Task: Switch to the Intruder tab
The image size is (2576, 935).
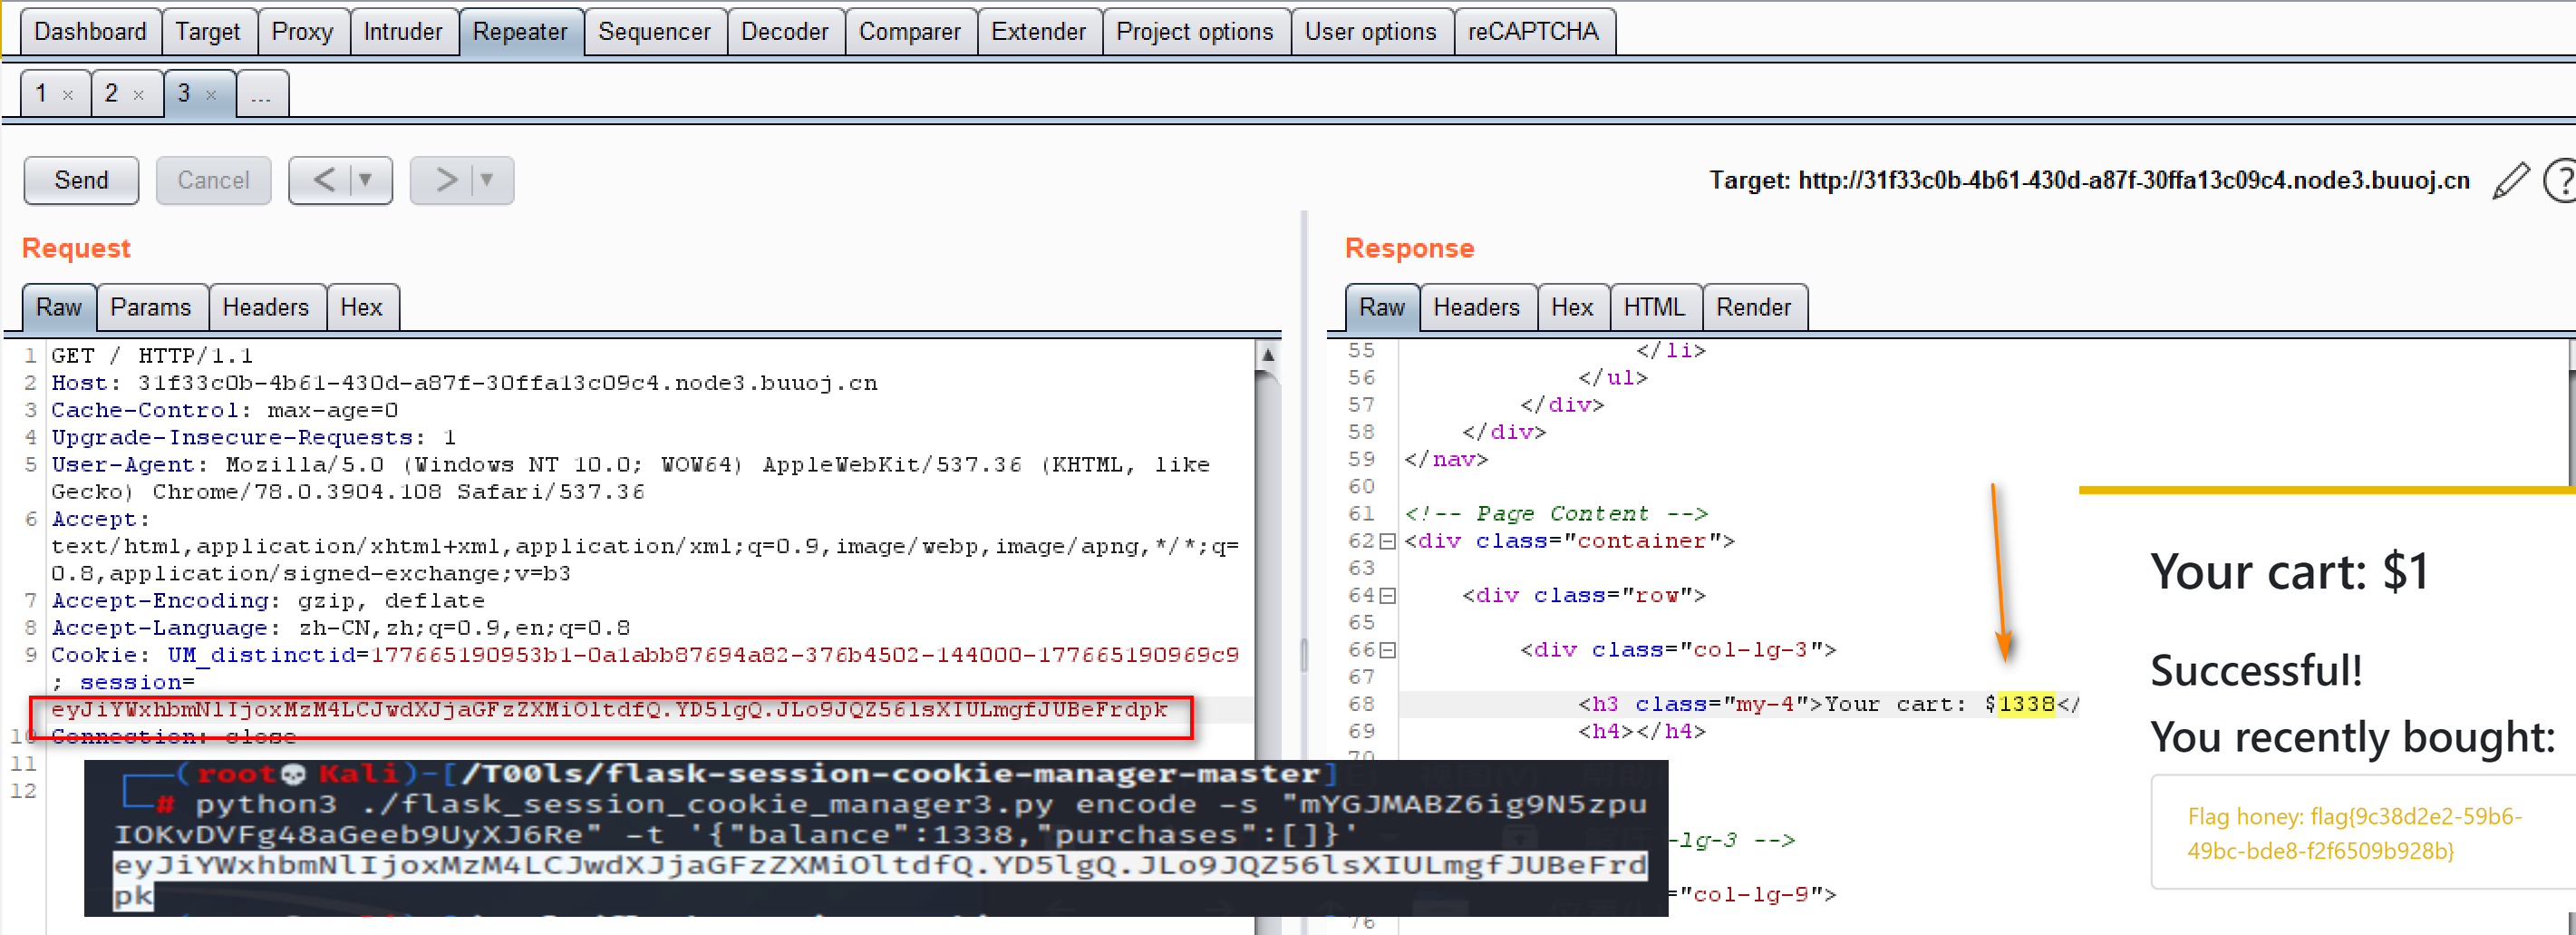Action: point(402,32)
